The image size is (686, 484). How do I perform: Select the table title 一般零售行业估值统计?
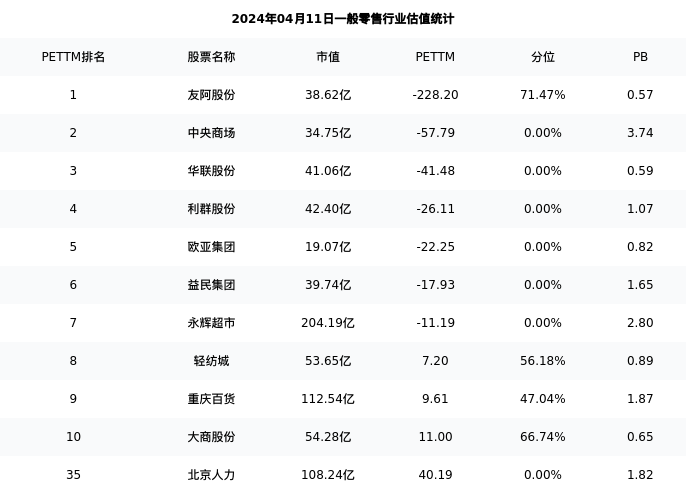click(342, 19)
